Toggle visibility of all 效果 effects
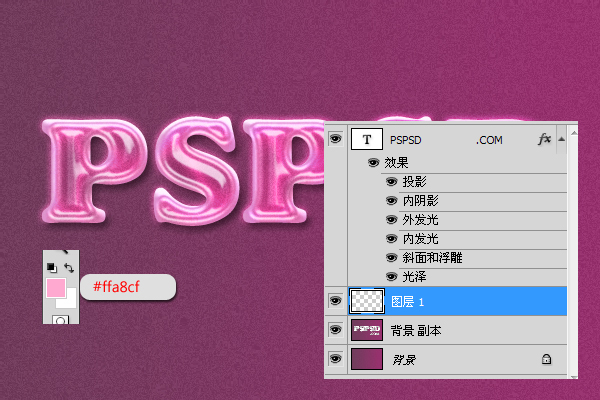Viewport: 600px width, 400px height. click(x=373, y=163)
